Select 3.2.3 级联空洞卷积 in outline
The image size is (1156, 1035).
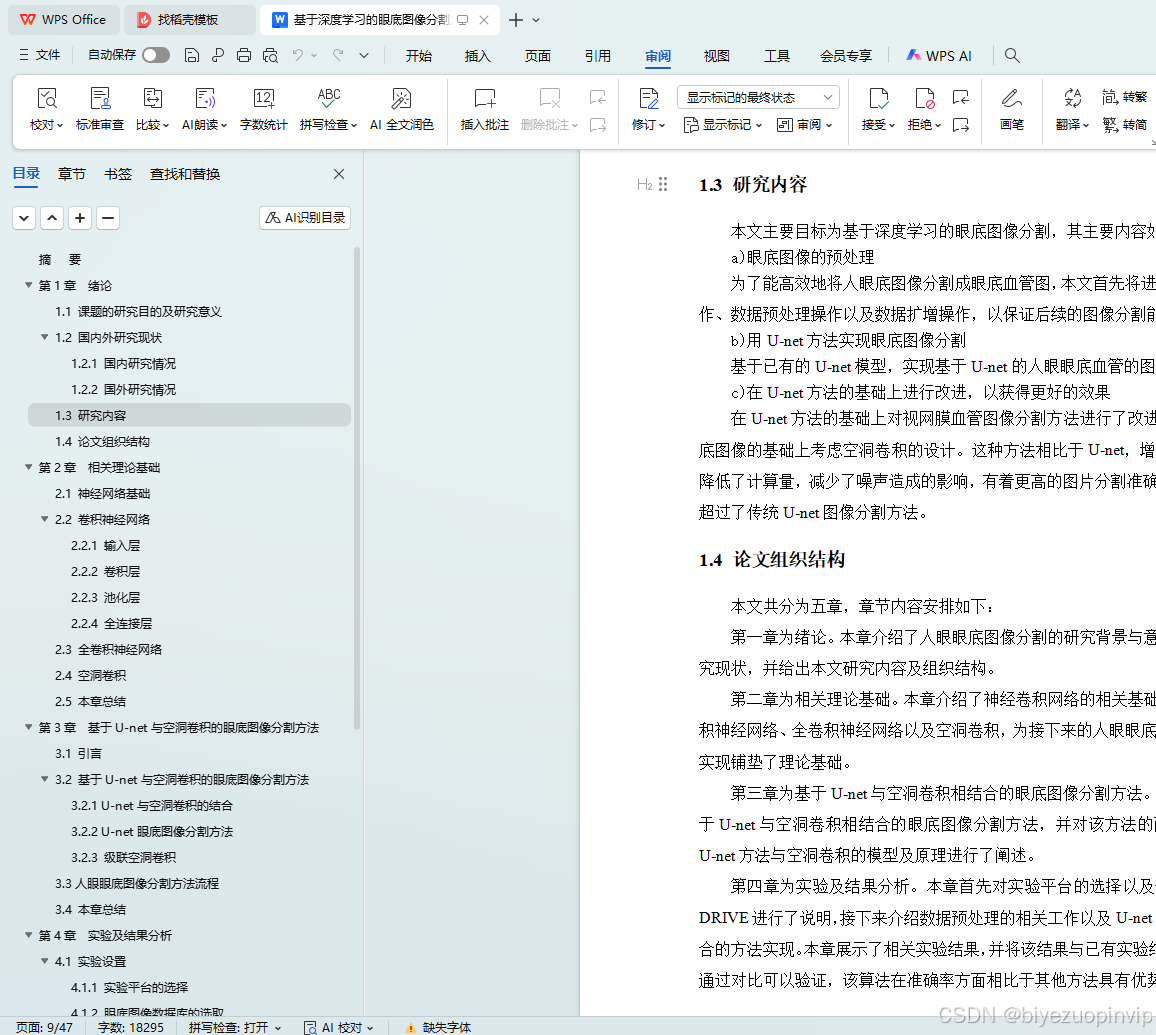[x=124, y=857]
